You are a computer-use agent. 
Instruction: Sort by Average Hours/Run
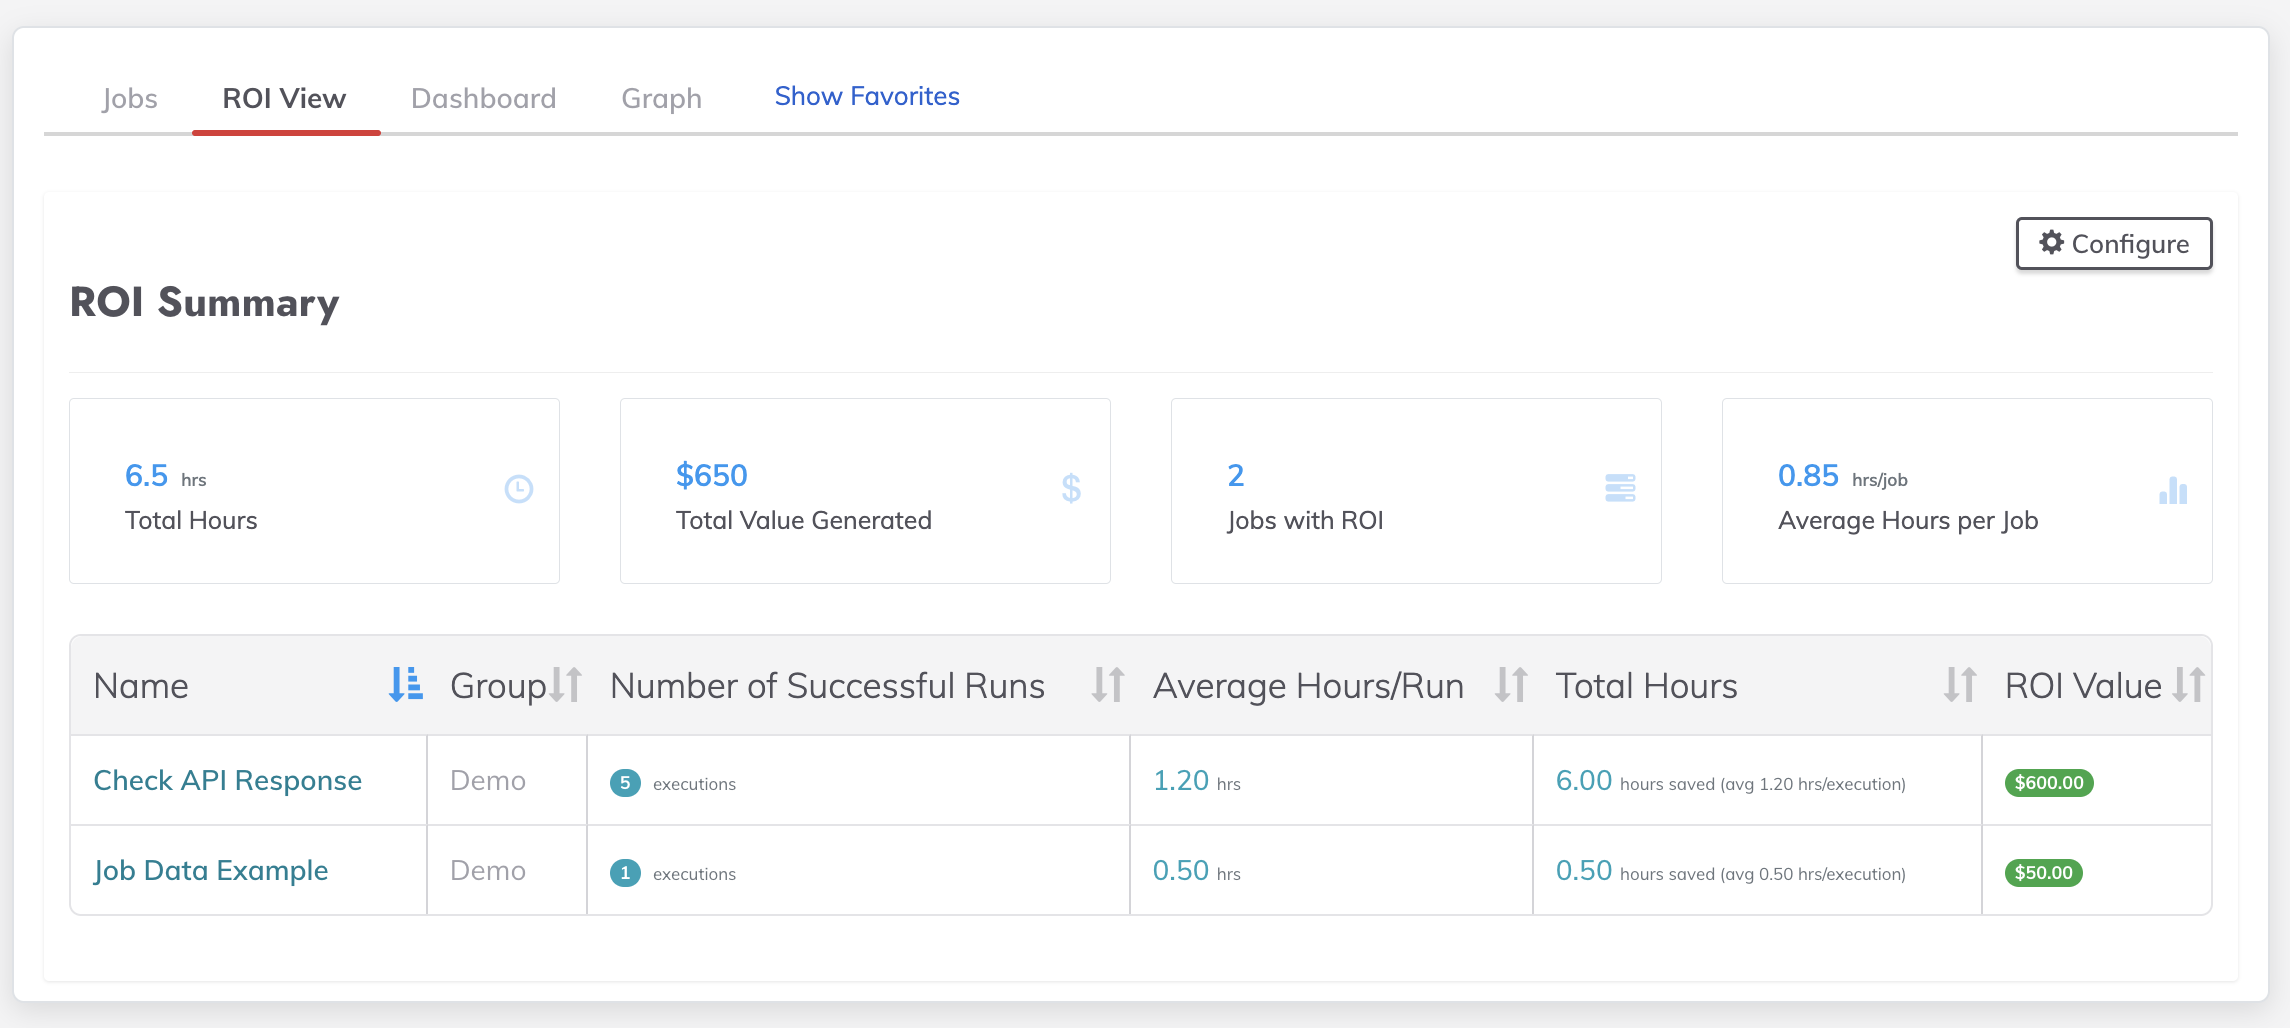click(x=1511, y=685)
